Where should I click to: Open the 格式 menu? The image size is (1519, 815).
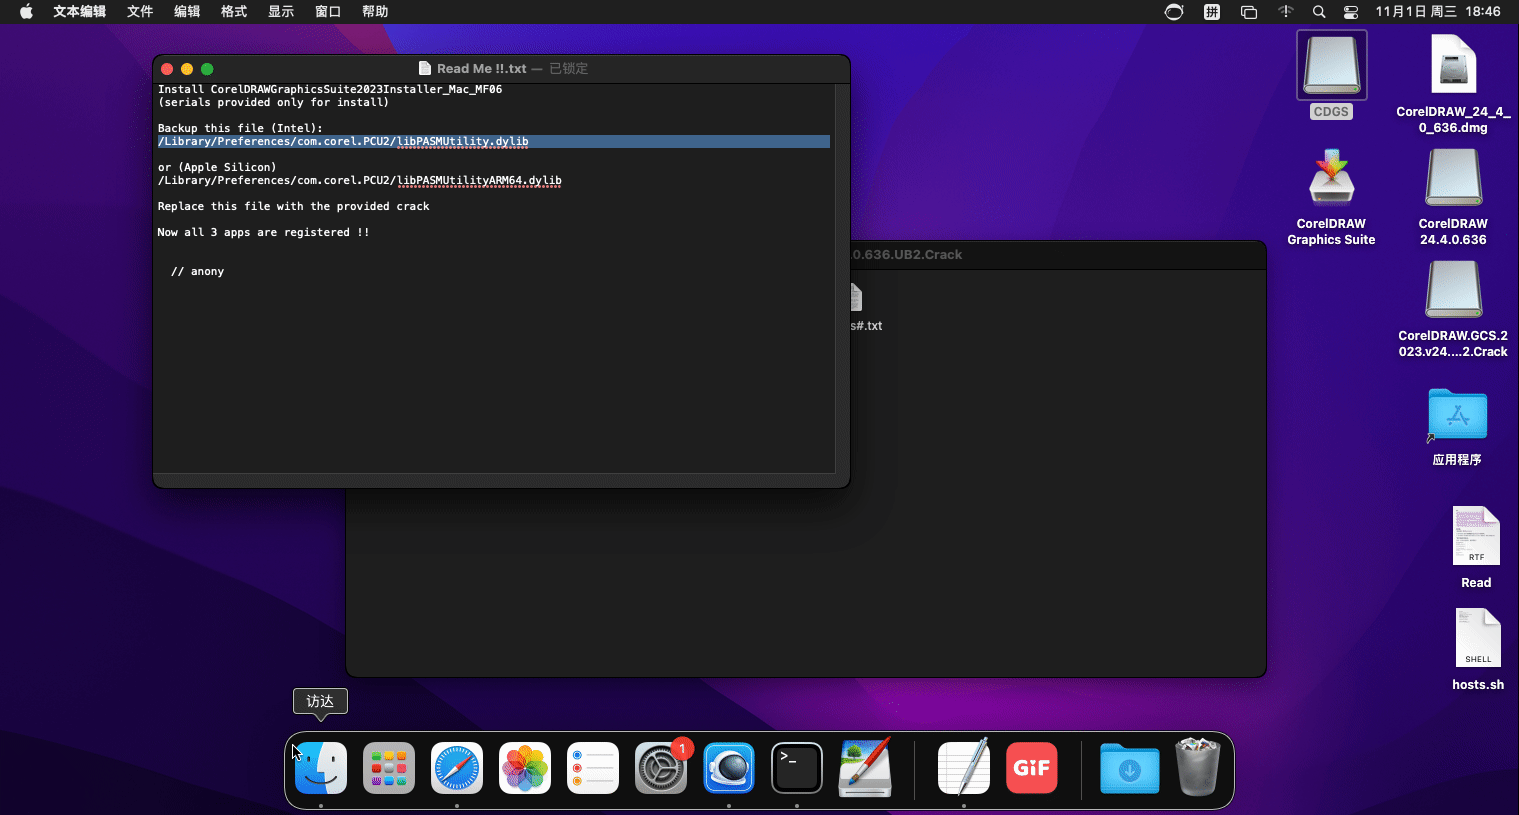234,12
